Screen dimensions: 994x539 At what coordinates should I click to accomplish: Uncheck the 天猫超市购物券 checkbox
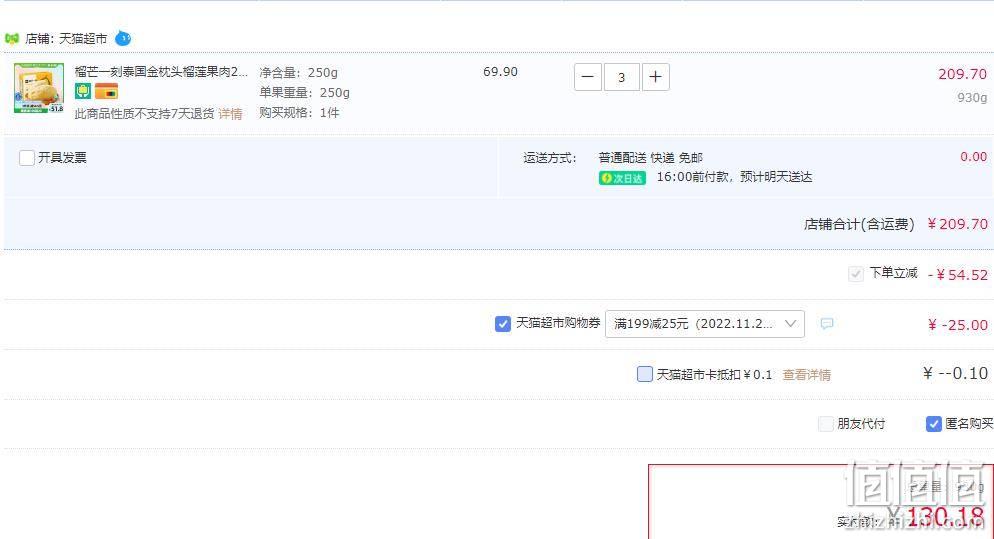[x=503, y=324]
